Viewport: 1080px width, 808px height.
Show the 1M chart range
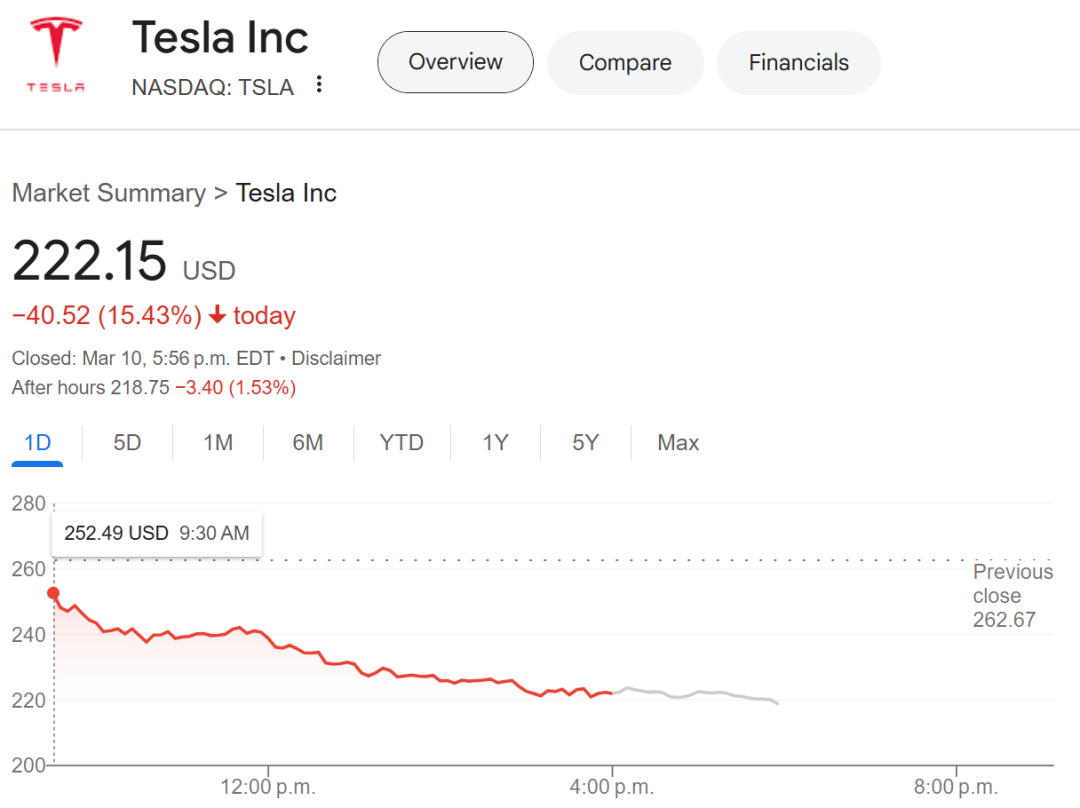tap(218, 442)
